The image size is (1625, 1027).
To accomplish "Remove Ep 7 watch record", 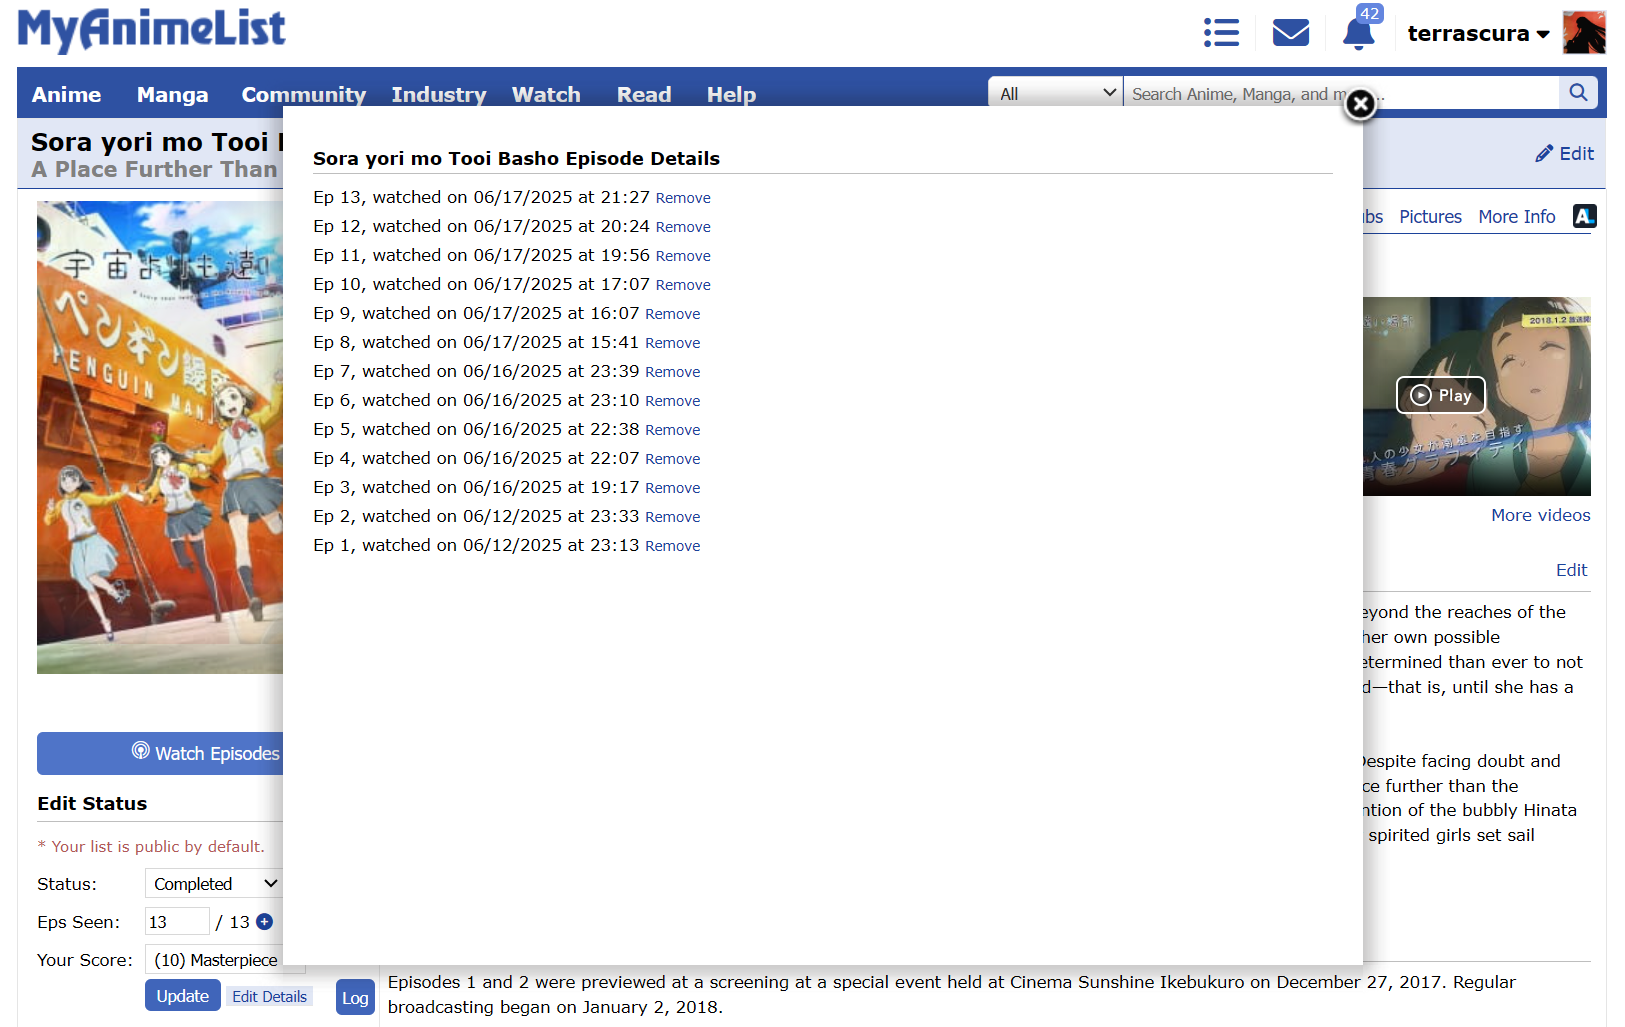I will coord(673,372).
